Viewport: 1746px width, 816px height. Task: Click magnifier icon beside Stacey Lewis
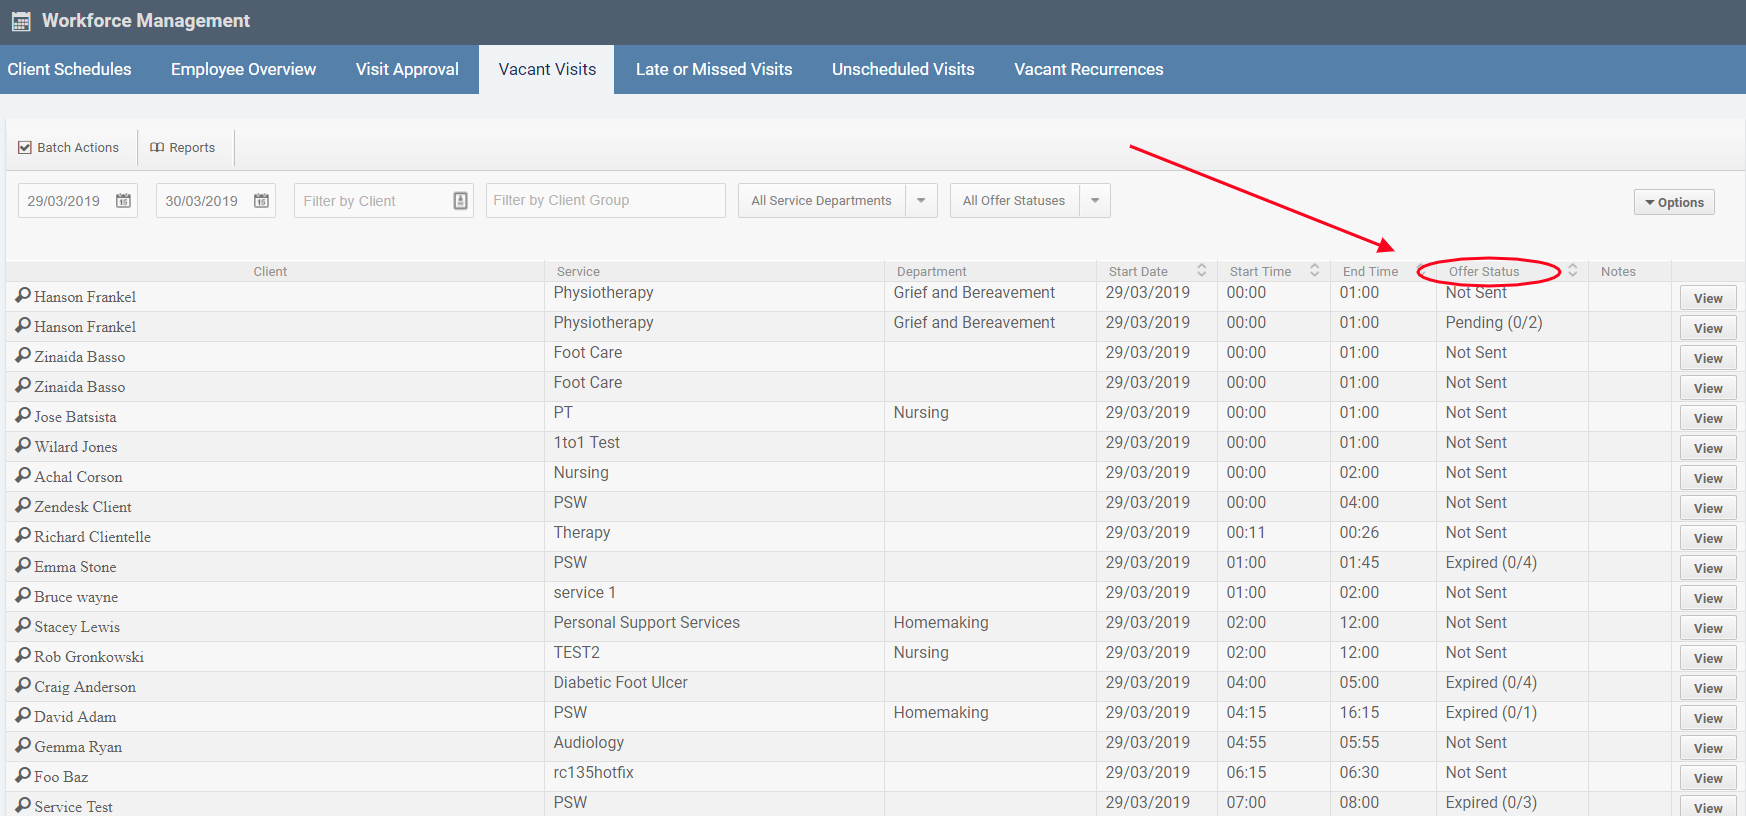(23, 626)
